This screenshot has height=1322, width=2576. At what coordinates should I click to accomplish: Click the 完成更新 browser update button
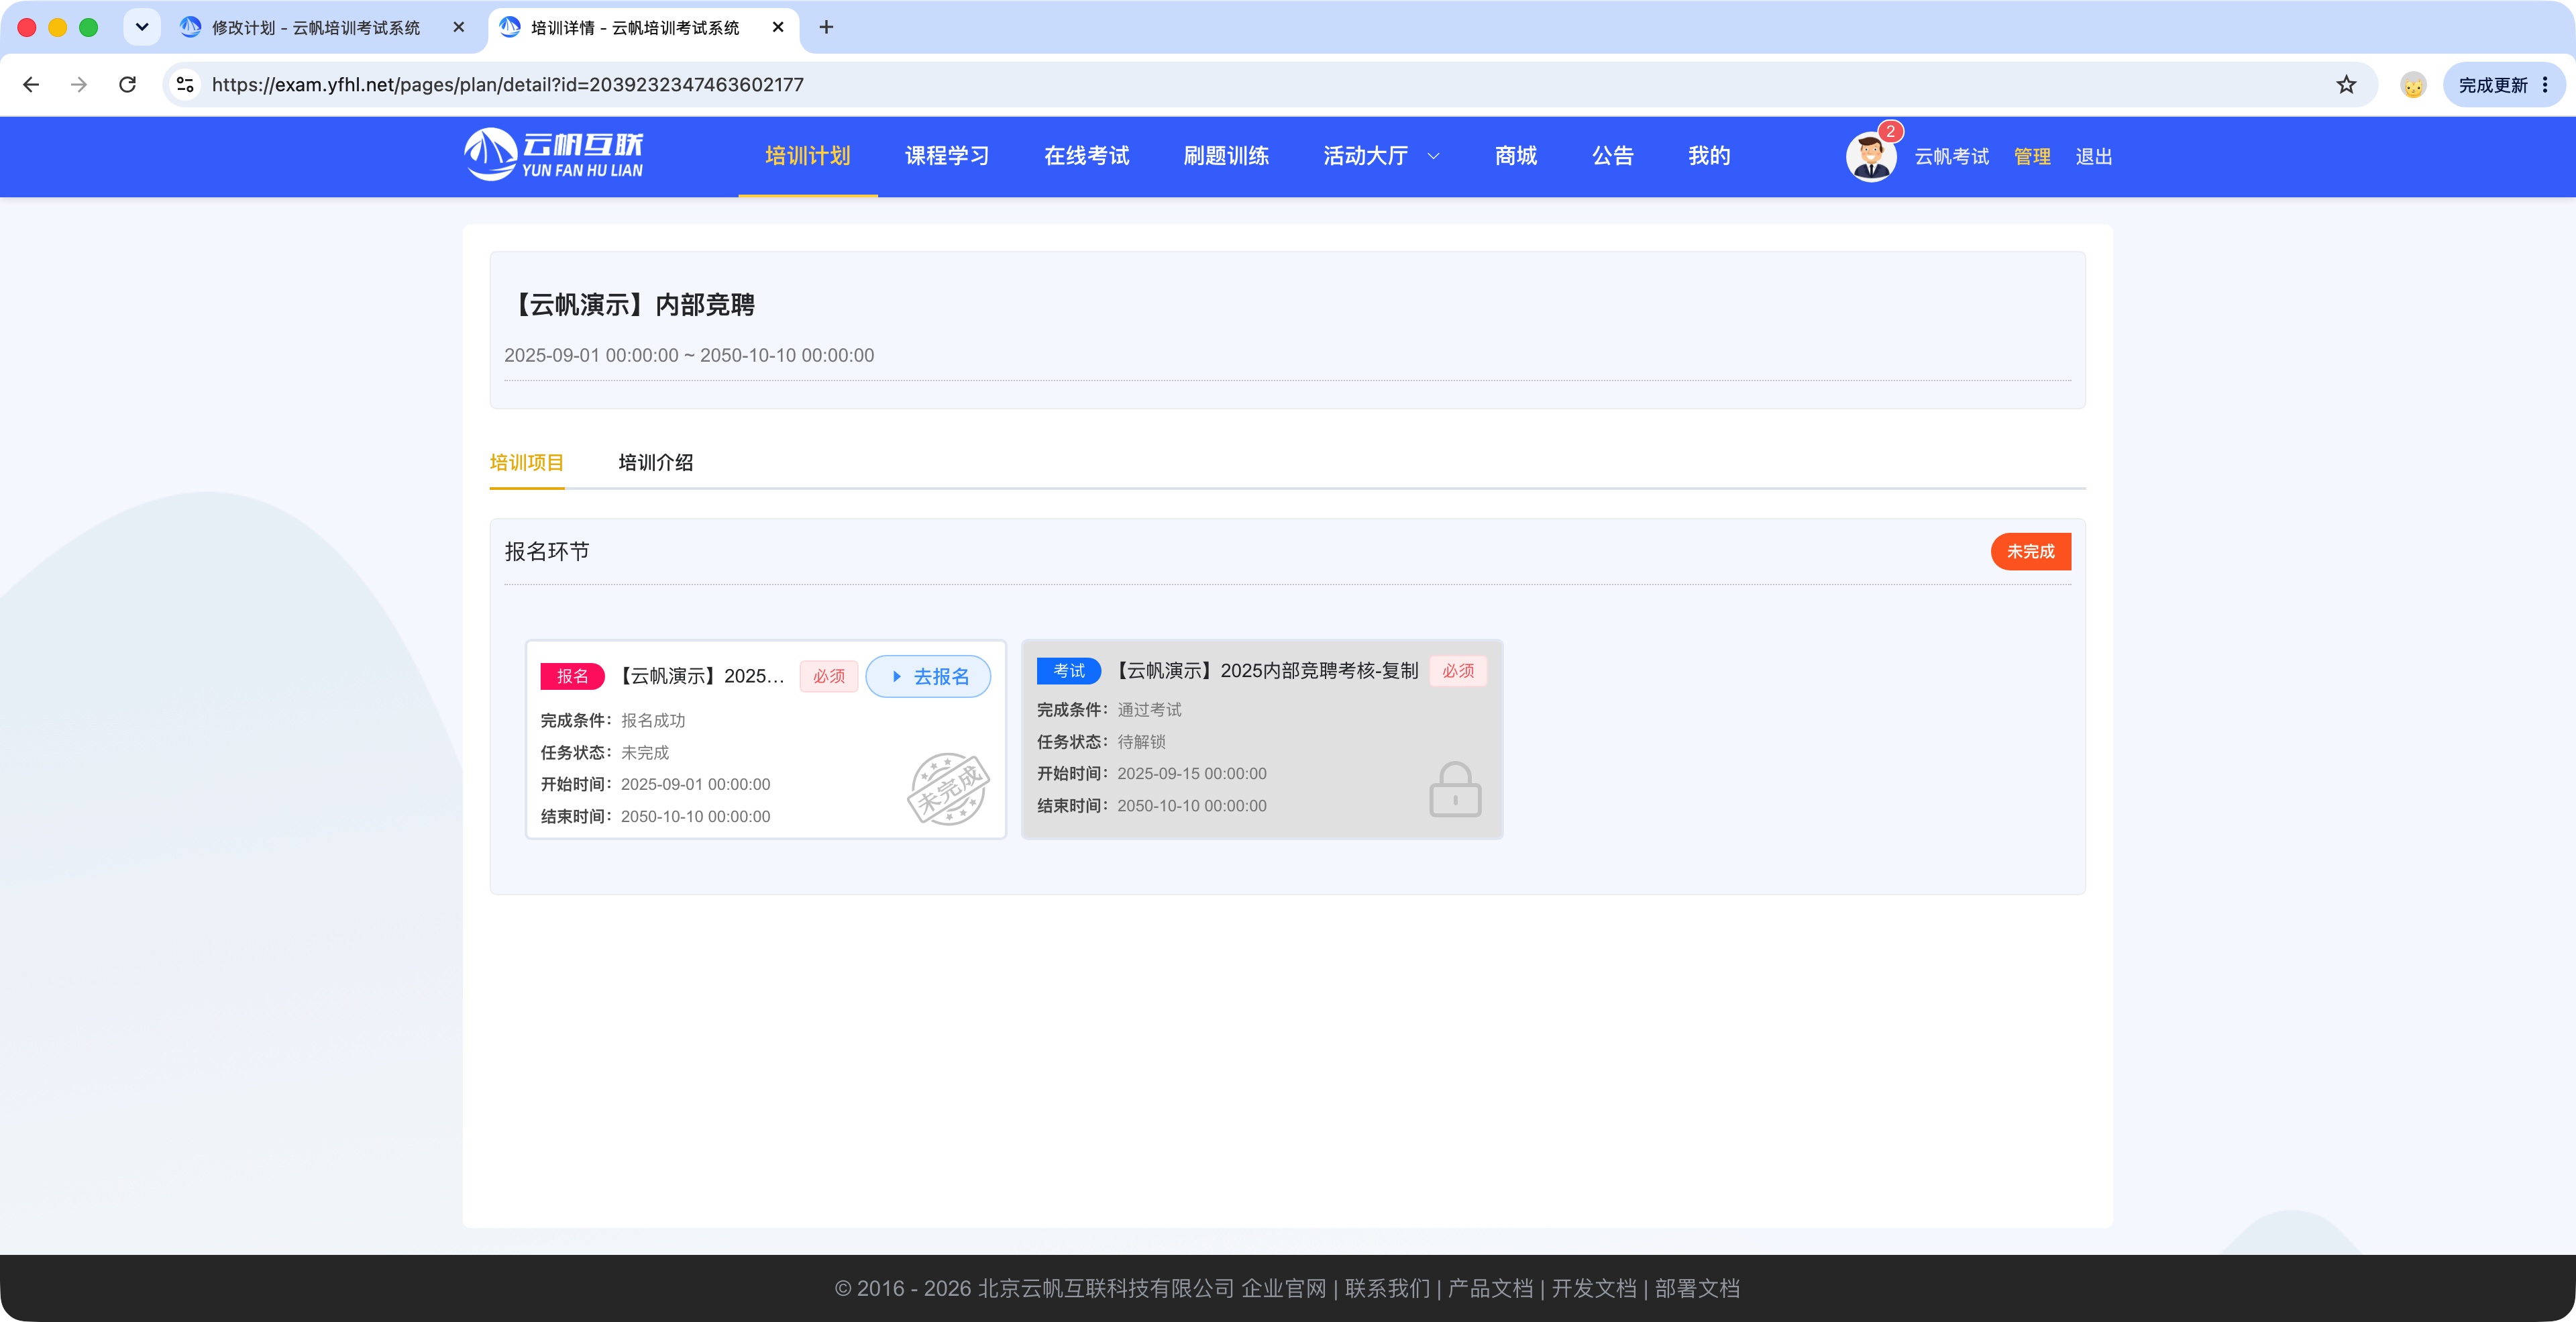coord(2503,85)
